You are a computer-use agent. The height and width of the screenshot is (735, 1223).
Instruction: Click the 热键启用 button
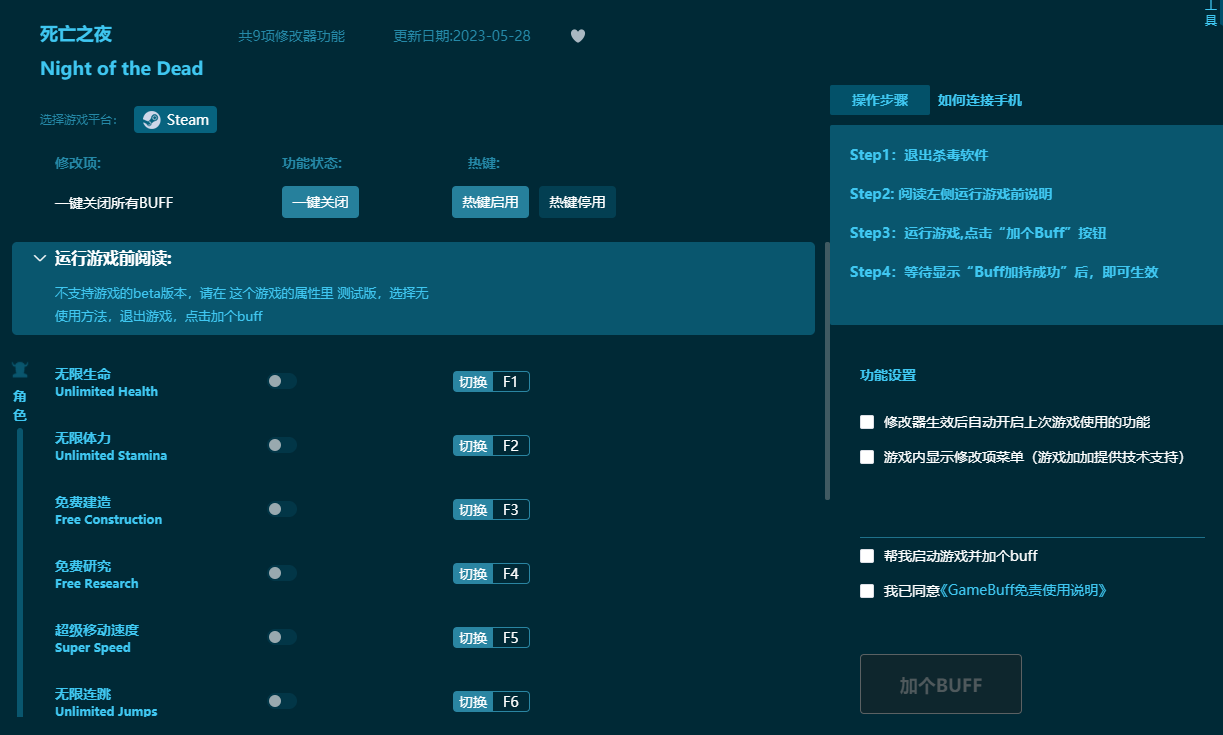[x=490, y=202]
